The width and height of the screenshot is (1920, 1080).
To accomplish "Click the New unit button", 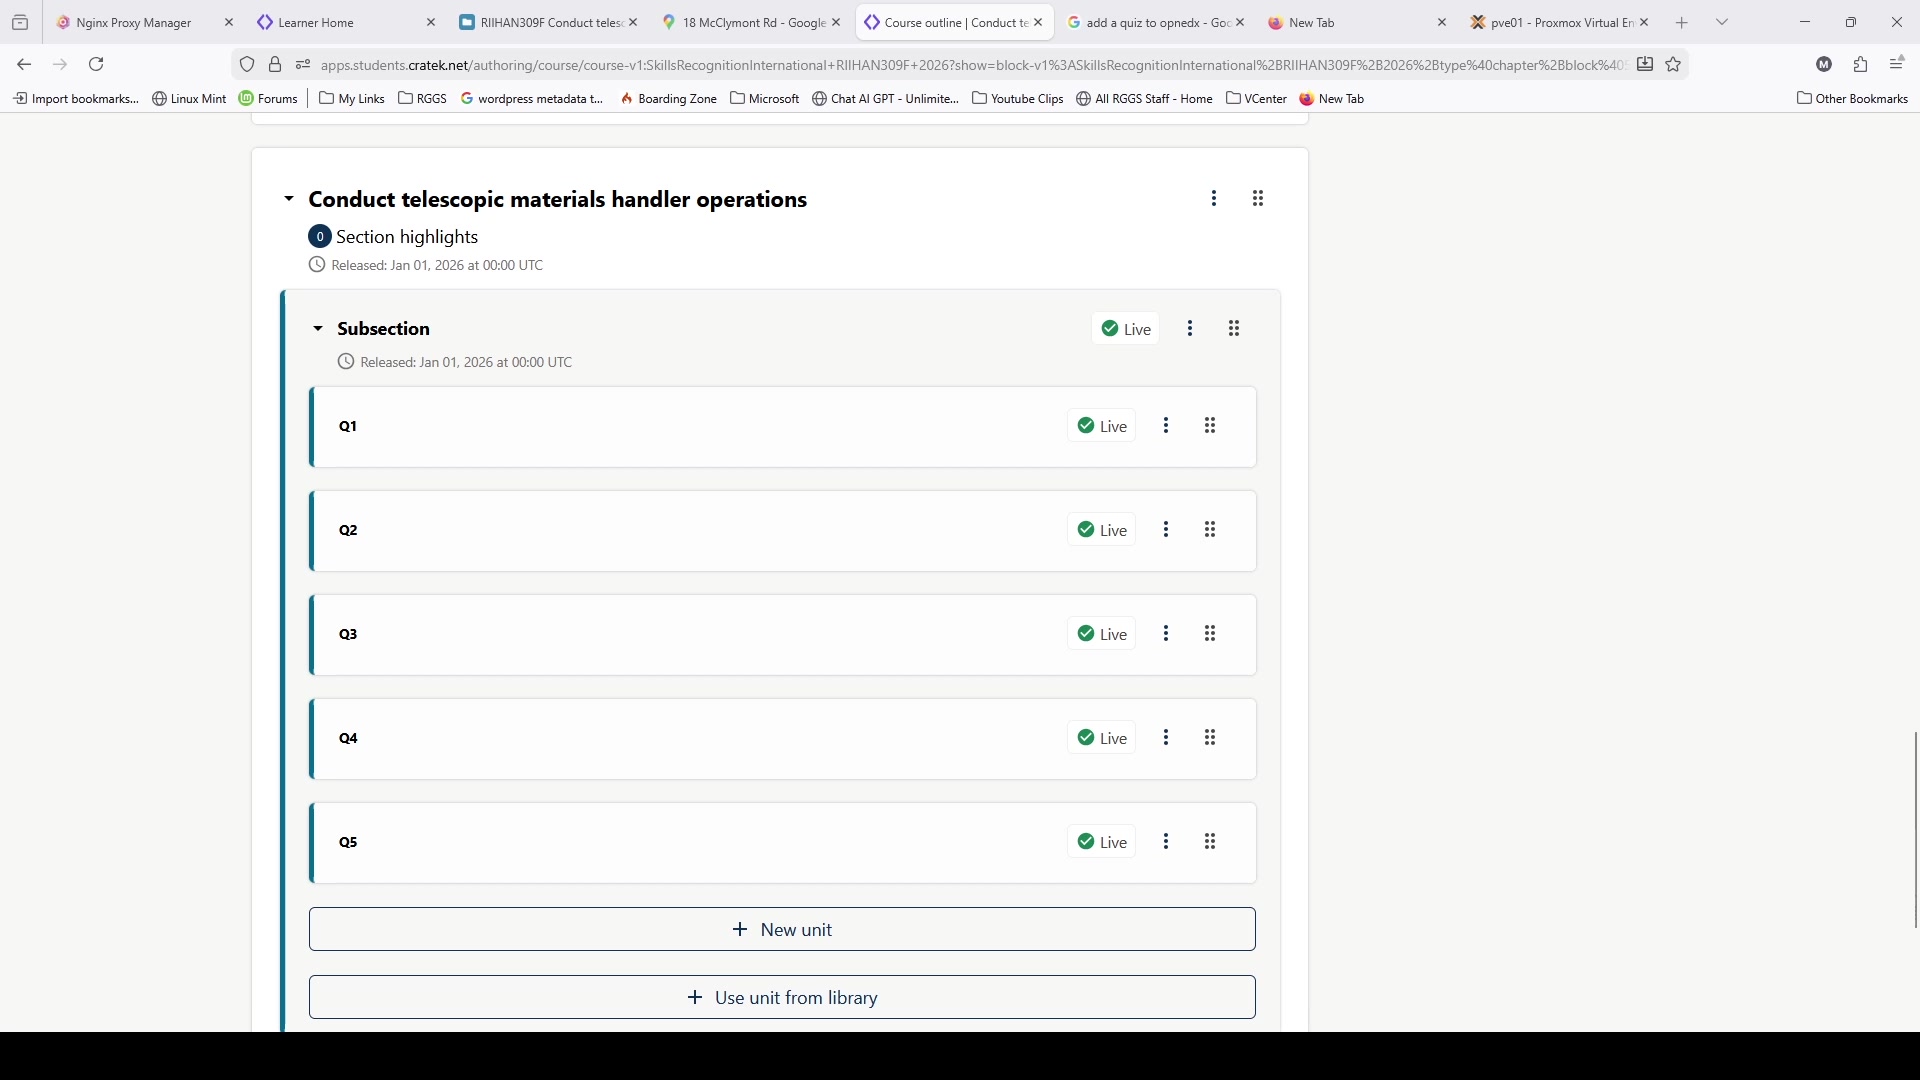I will [x=782, y=930].
